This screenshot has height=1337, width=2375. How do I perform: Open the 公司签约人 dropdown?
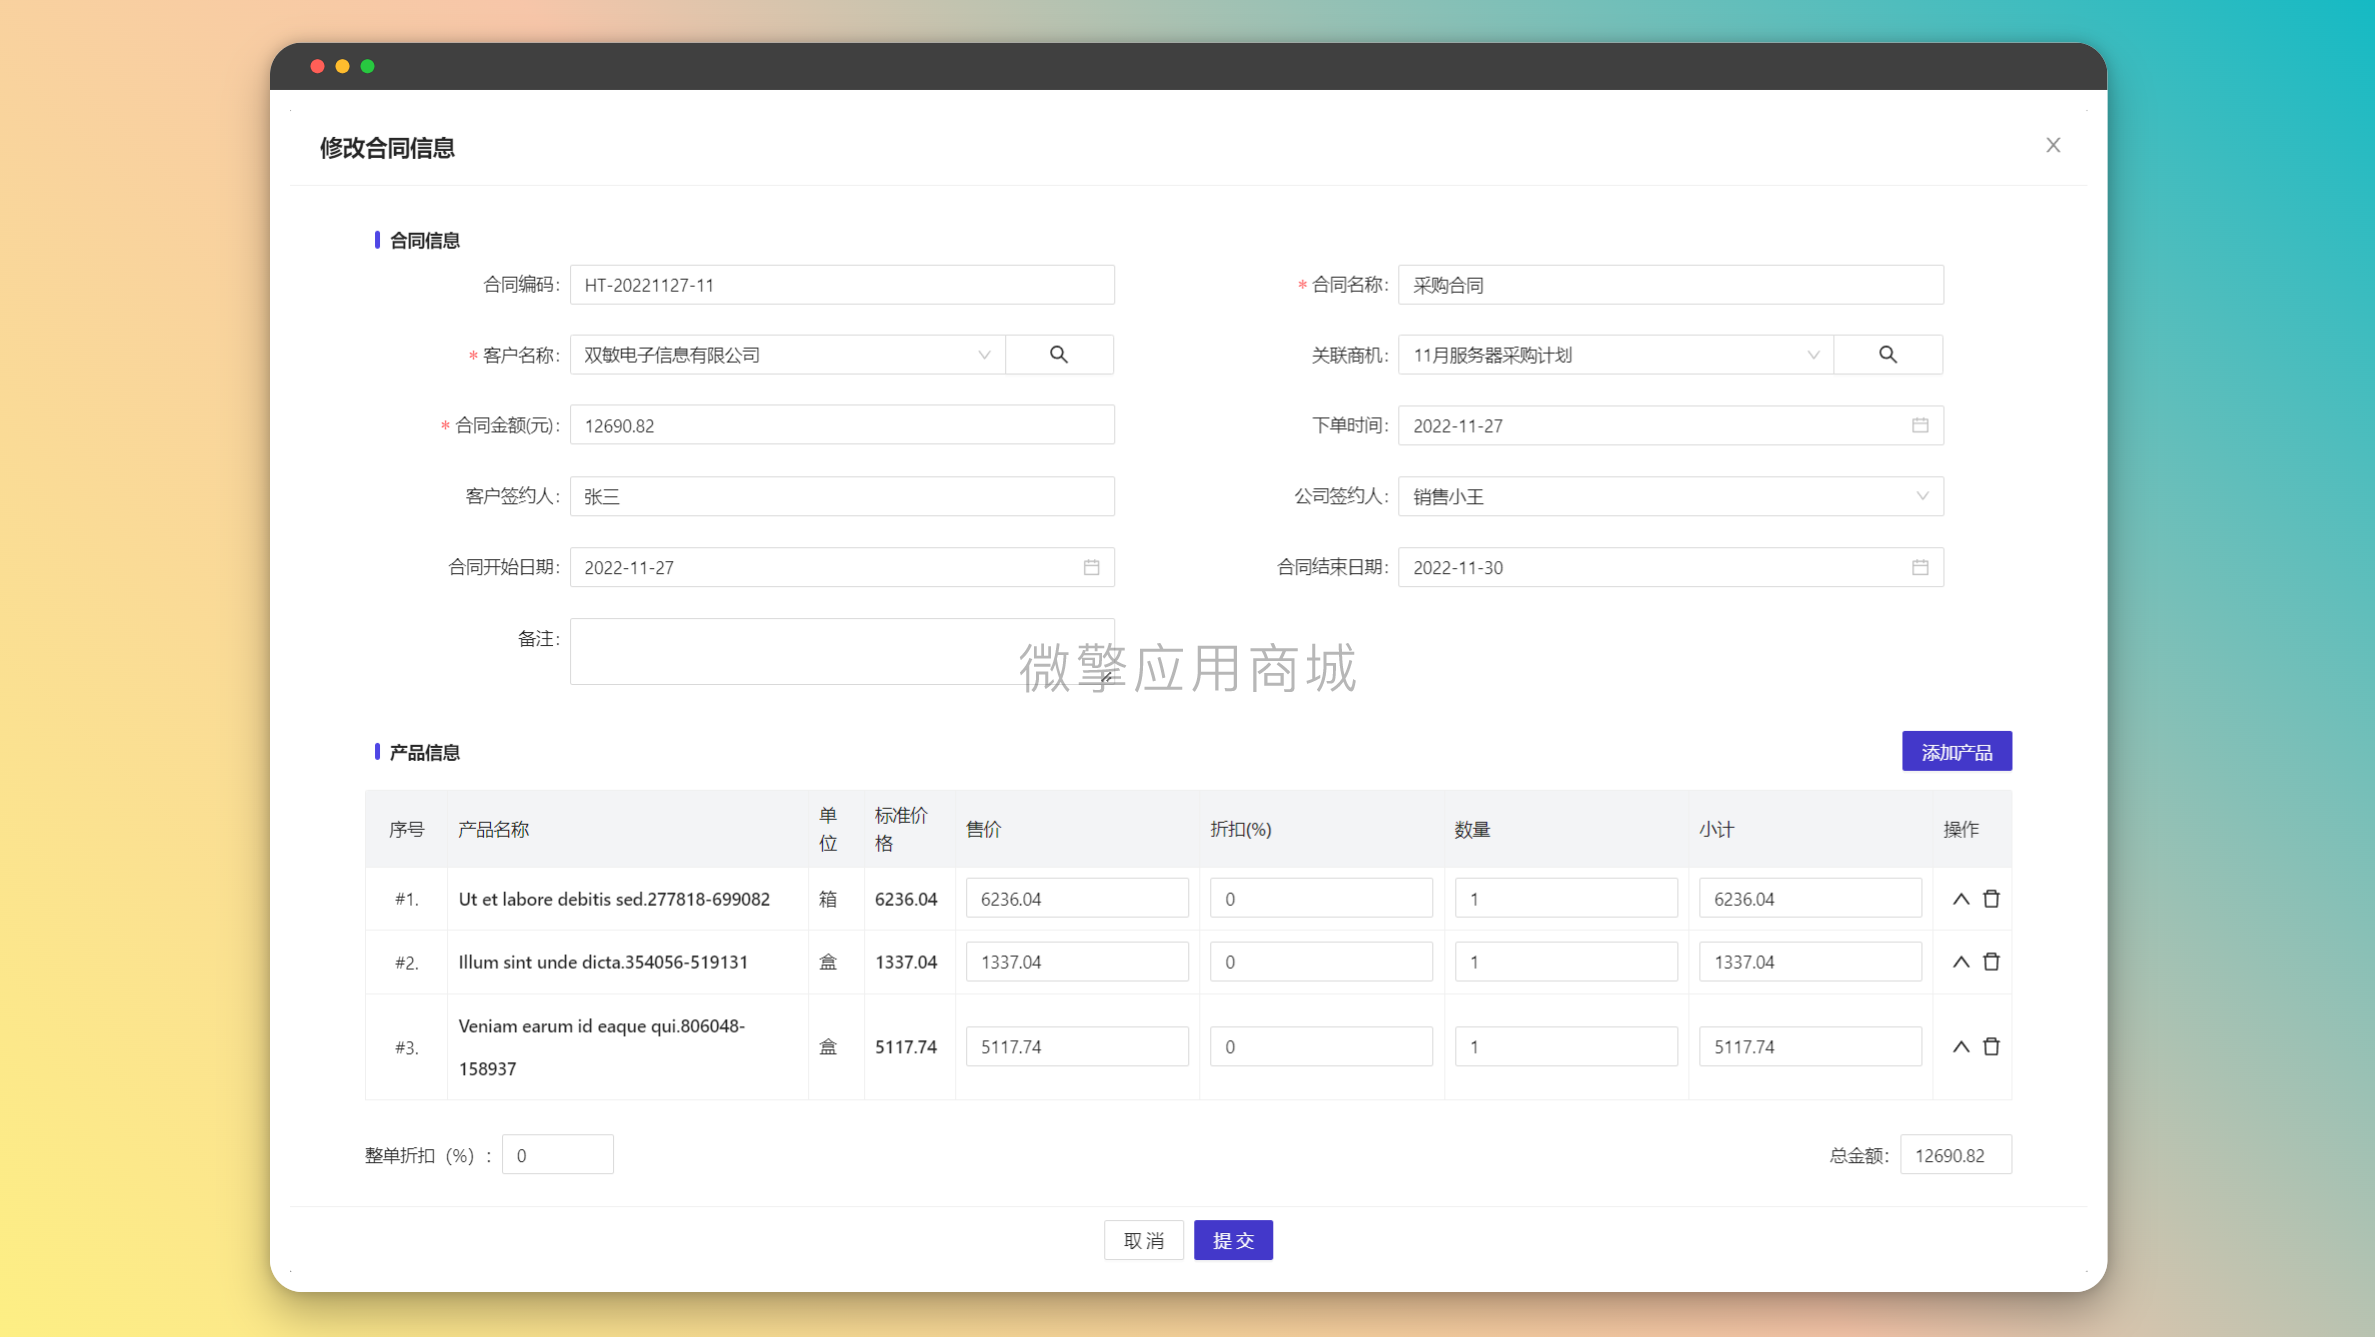(1670, 496)
